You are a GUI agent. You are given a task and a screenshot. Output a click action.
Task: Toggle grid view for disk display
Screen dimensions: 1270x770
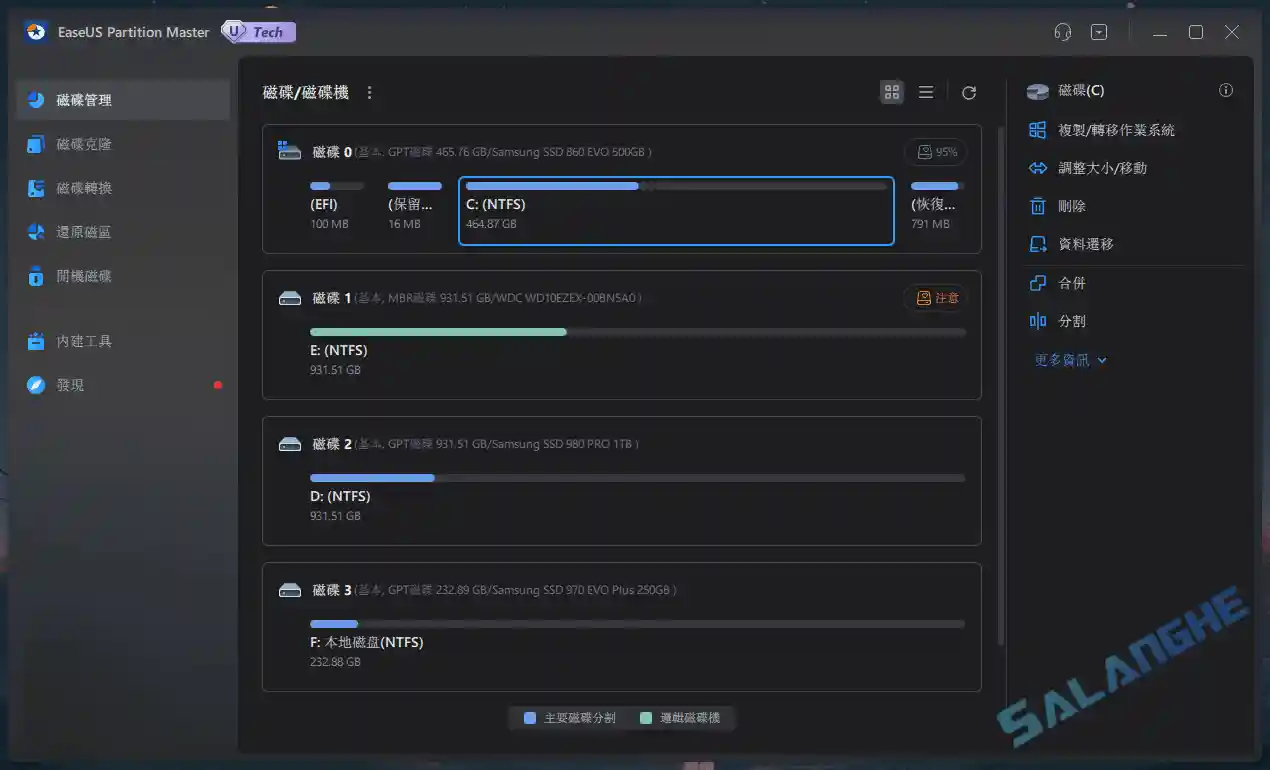(891, 91)
